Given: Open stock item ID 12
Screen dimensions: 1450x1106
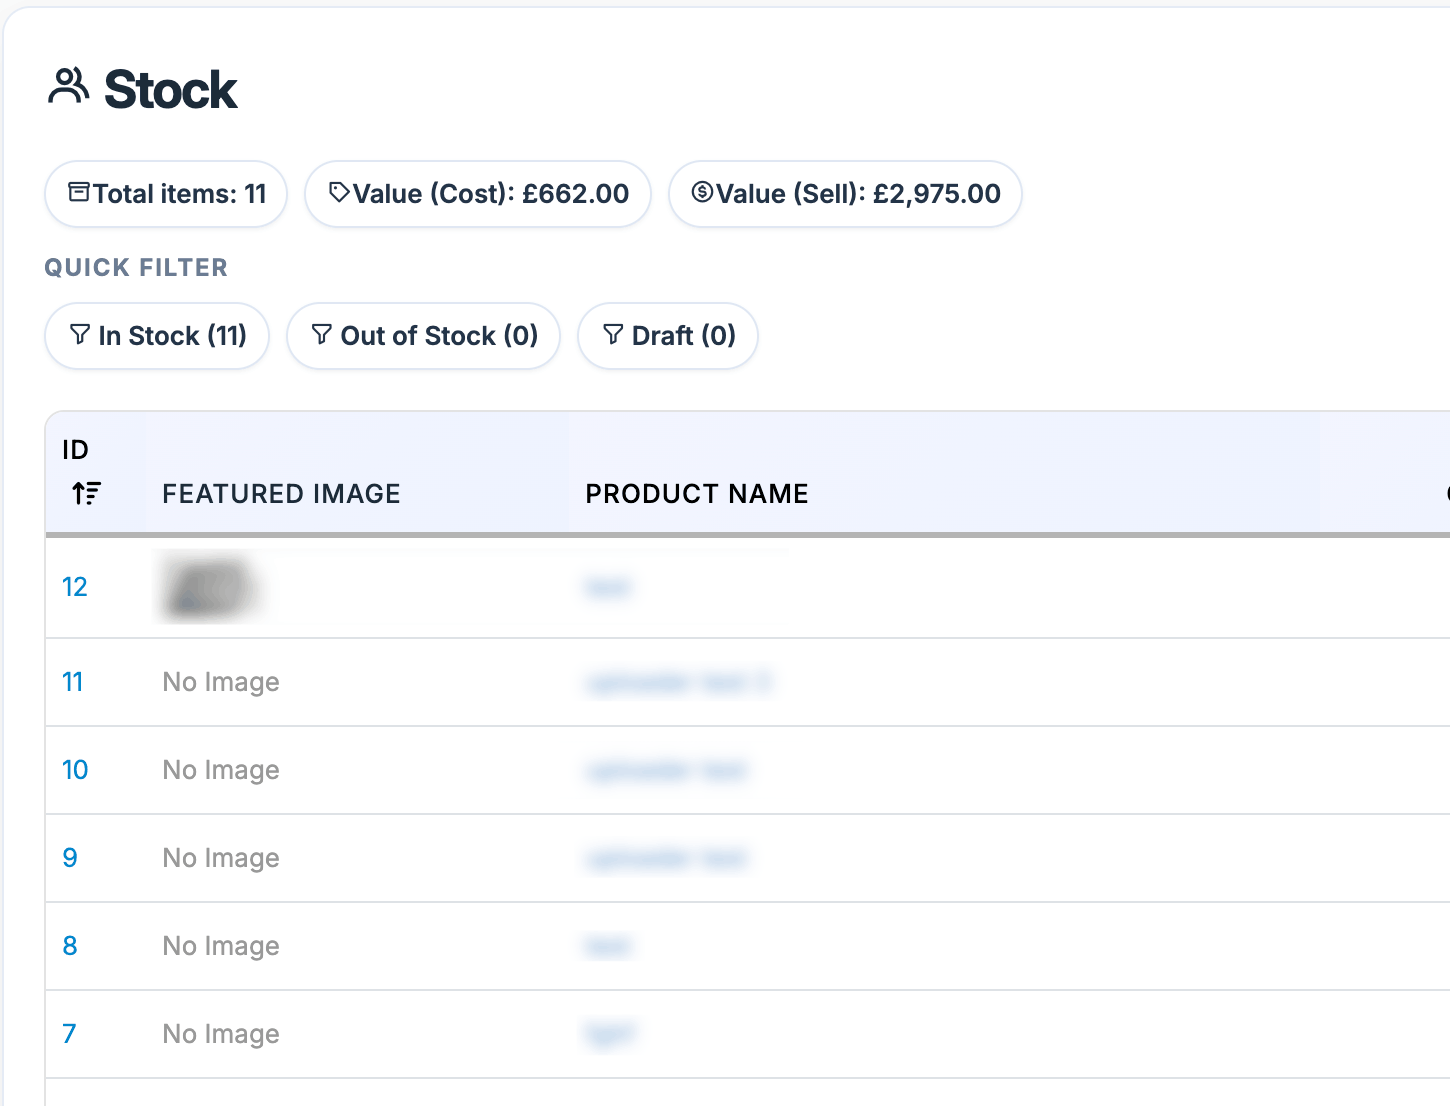Looking at the screenshot, I should click(x=75, y=587).
